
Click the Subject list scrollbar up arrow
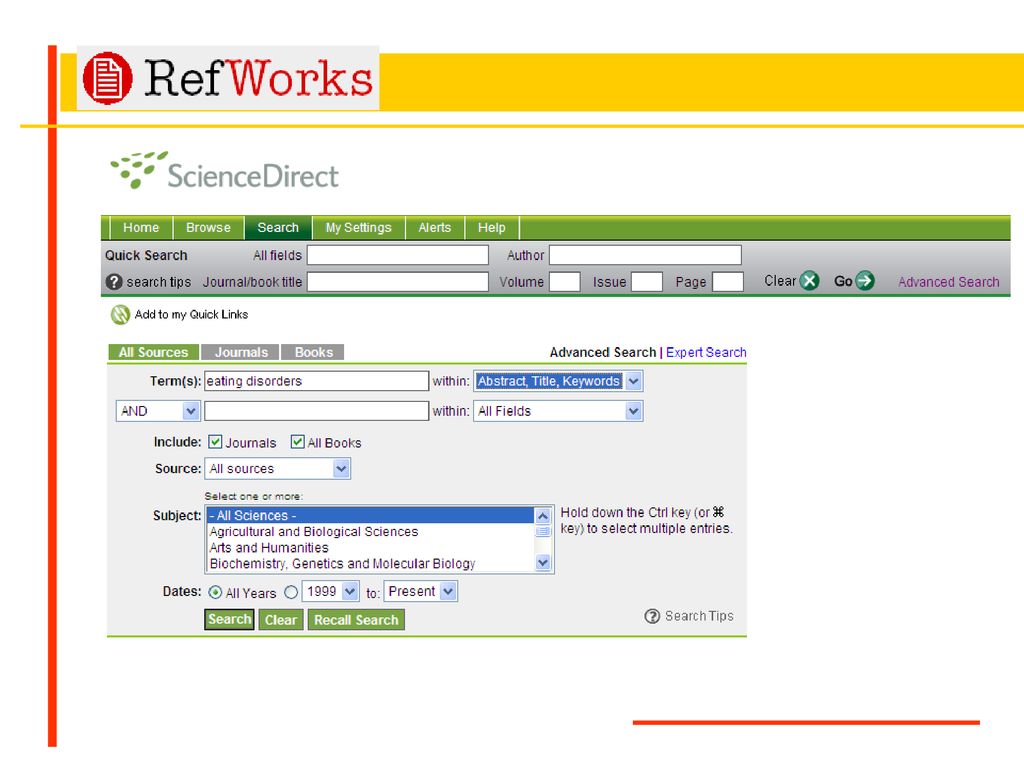(x=543, y=516)
